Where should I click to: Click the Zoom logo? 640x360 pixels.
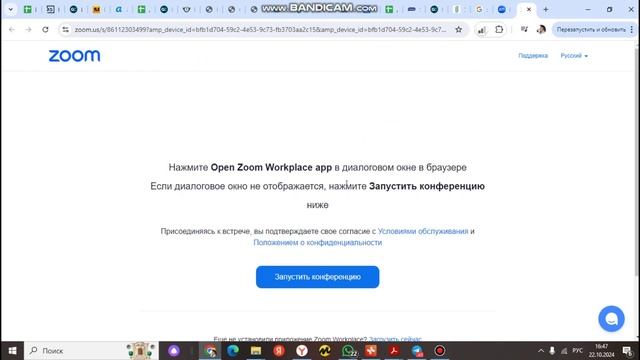(74, 56)
